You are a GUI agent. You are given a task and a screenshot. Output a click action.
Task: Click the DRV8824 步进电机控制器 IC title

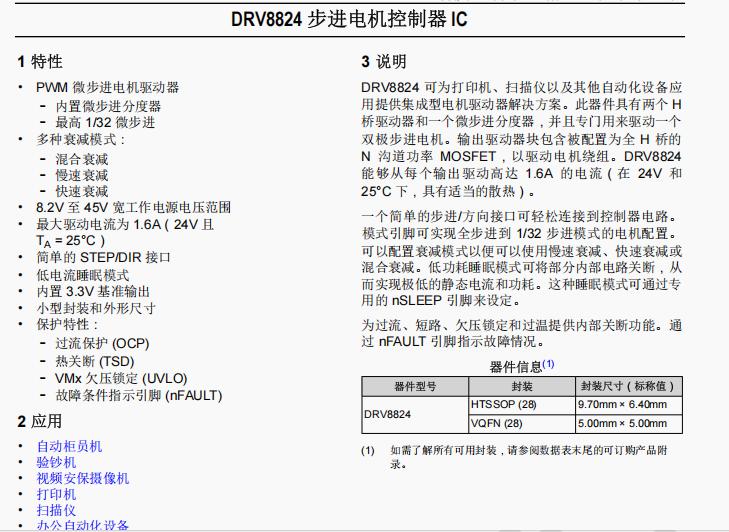(x=363, y=19)
